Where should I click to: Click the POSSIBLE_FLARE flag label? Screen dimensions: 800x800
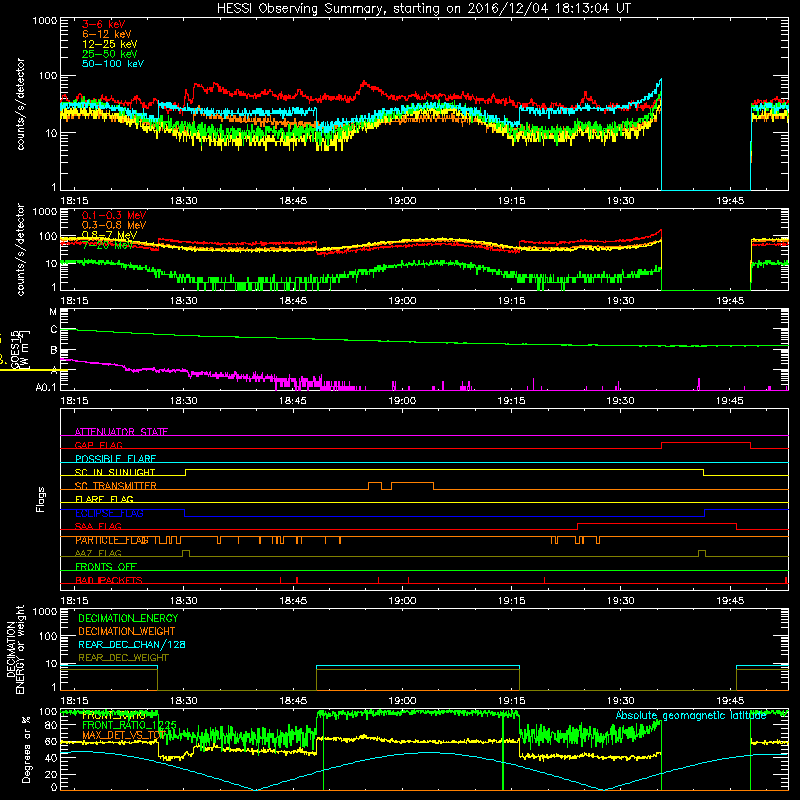click(115, 459)
